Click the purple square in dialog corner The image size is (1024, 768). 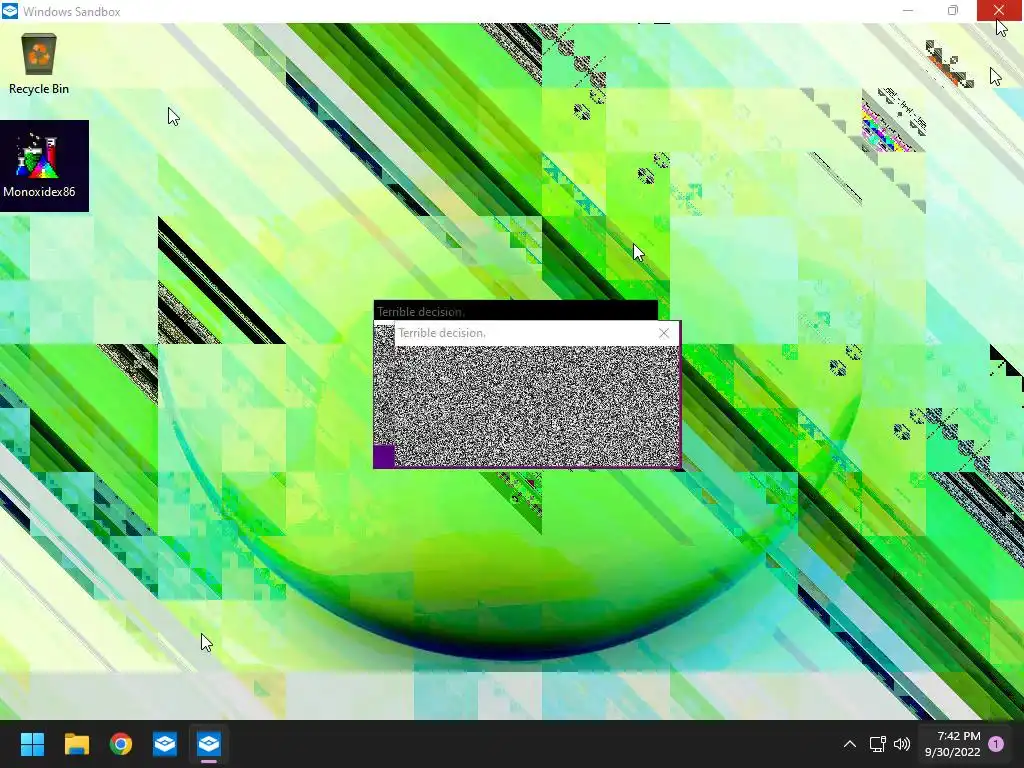[x=384, y=456]
